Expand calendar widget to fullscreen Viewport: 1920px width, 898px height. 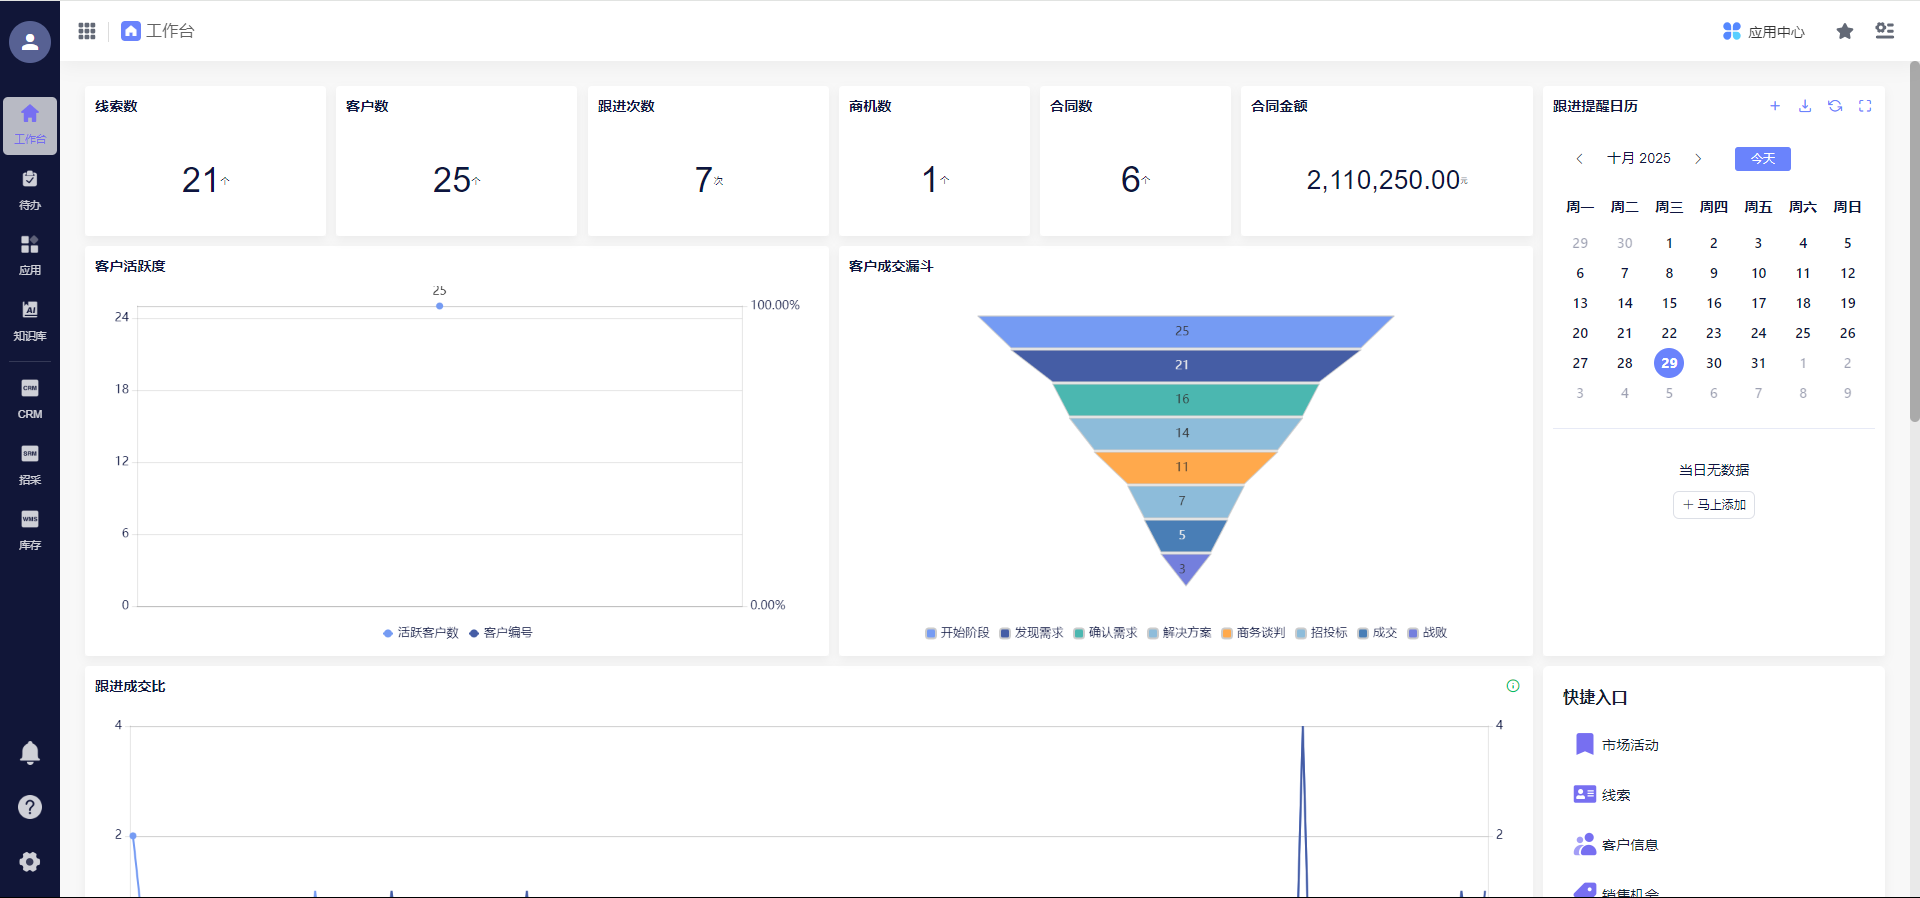[1865, 106]
